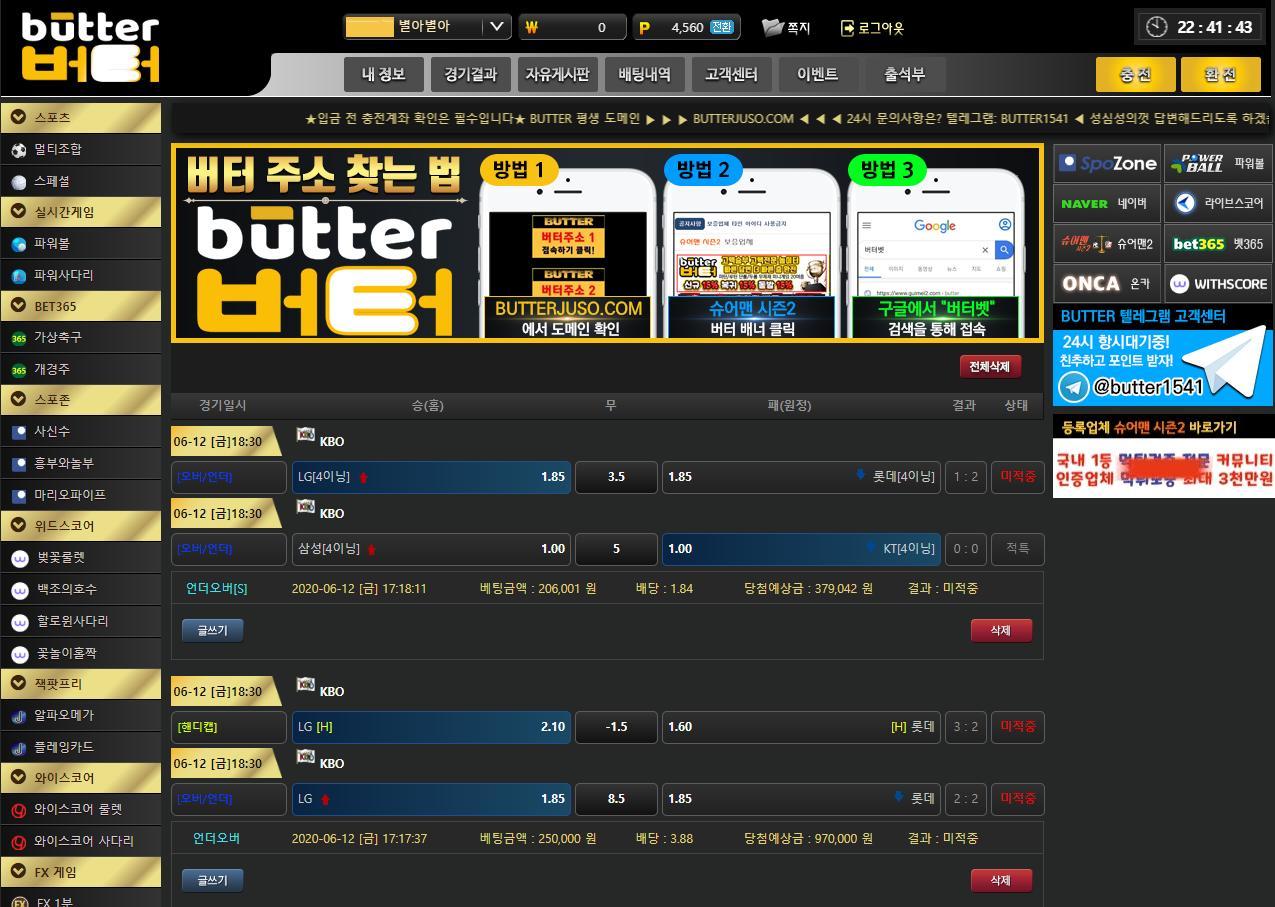Open the 라이브스코어 live score icon
The image size is (1275, 907).
(x=1185, y=203)
